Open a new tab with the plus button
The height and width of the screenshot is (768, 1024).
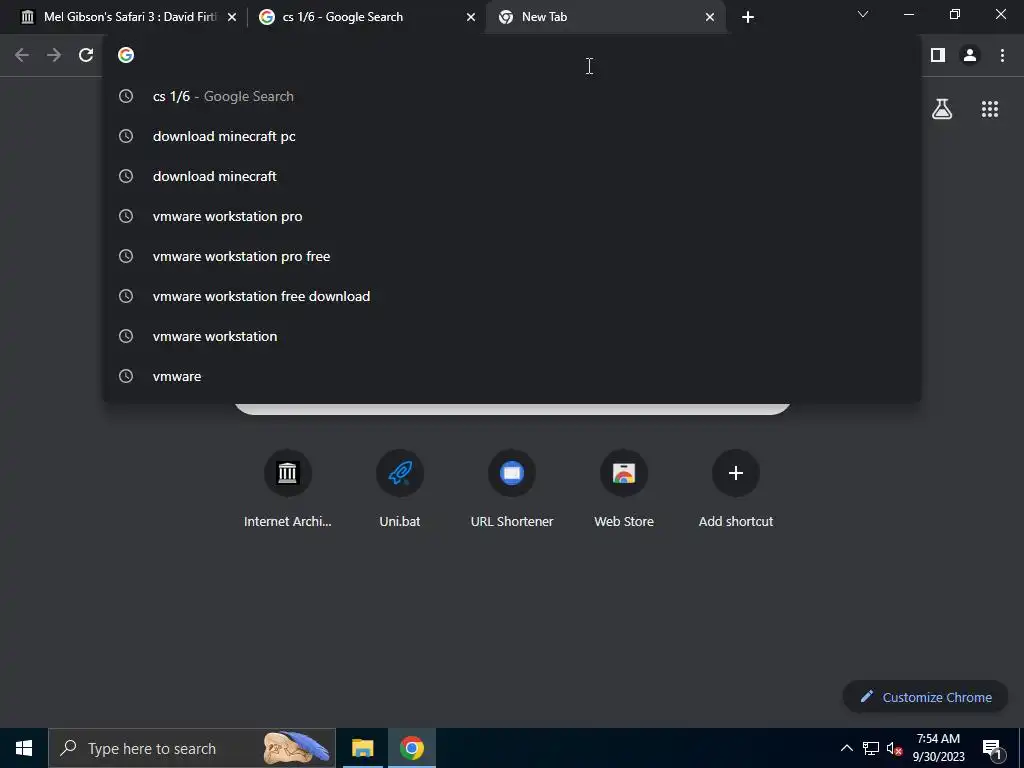tap(748, 17)
